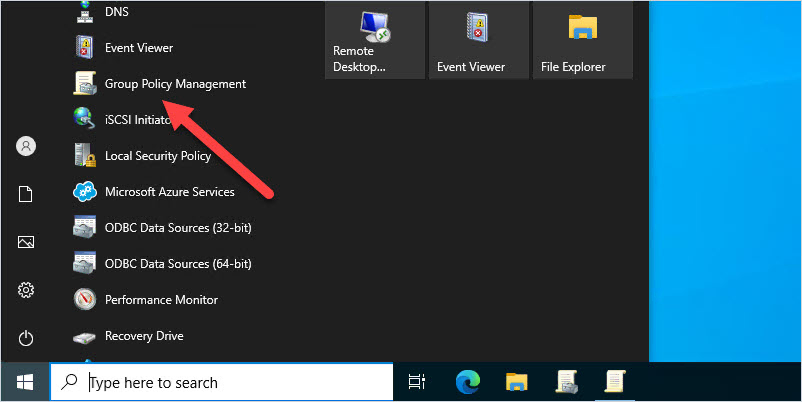This screenshot has width=802, height=402.
Task: Click the Windows Start button
Action: tap(25, 382)
